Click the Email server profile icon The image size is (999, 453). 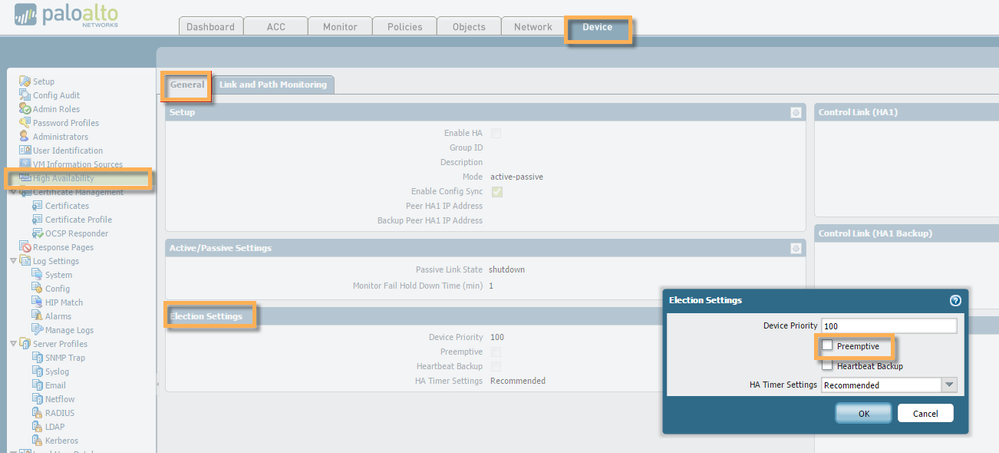pyautogui.click(x=37, y=385)
